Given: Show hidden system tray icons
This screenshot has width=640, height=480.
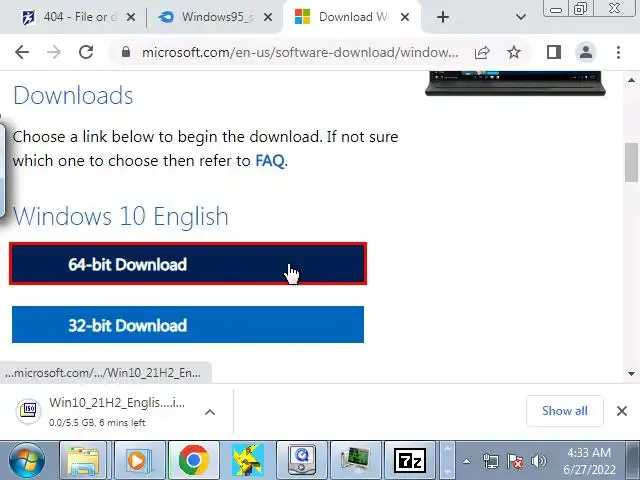Looking at the screenshot, I should pyautogui.click(x=466, y=462).
